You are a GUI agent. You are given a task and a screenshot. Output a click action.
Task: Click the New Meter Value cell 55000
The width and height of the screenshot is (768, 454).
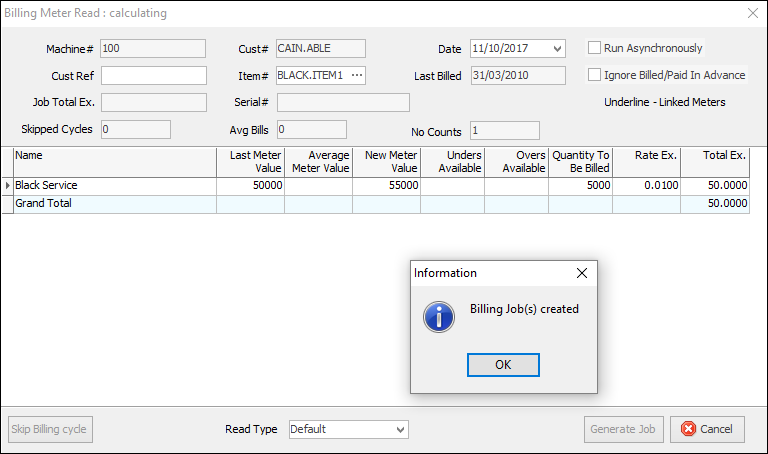pos(386,186)
